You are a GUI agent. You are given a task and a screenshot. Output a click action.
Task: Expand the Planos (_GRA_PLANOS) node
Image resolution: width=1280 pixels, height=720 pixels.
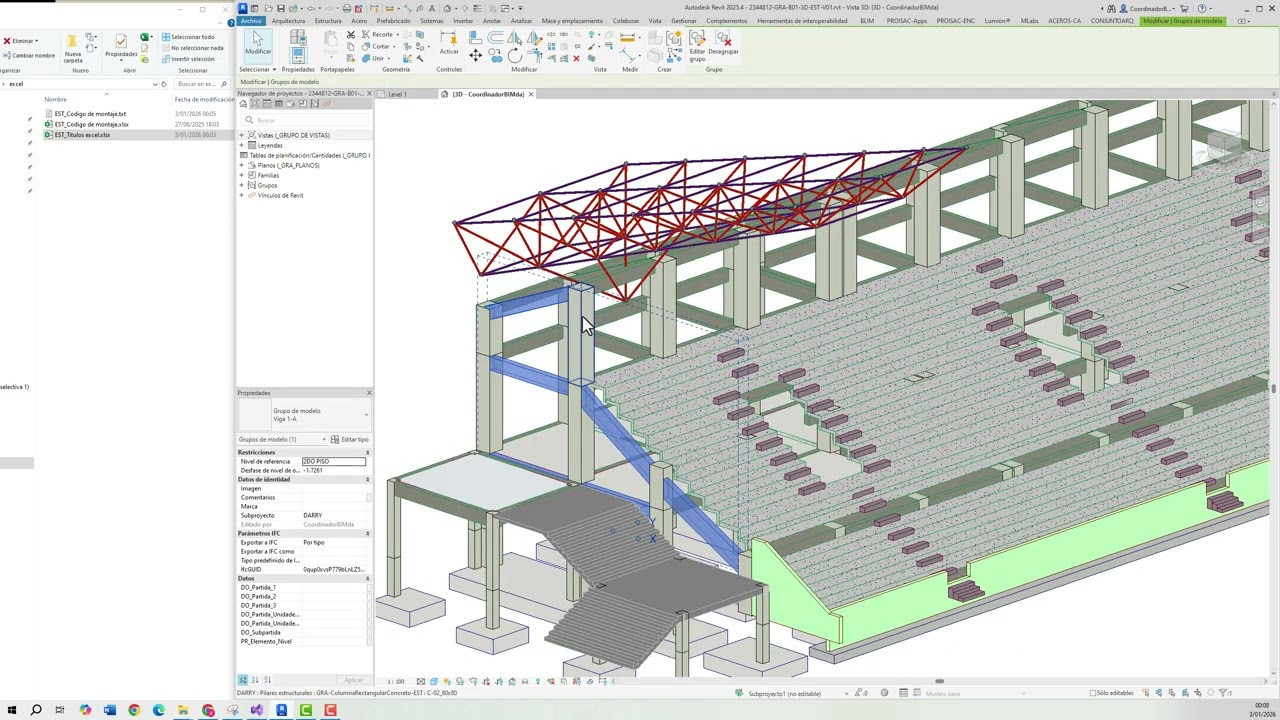242,165
